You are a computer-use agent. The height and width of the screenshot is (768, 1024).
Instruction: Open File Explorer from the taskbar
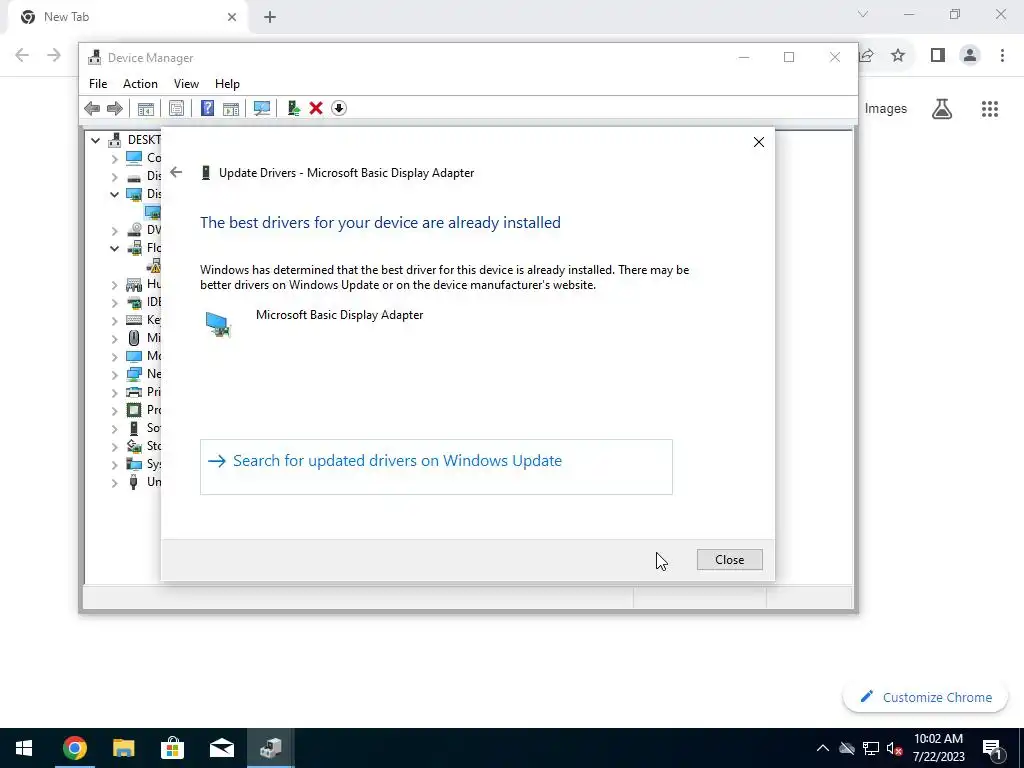[123, 748]
